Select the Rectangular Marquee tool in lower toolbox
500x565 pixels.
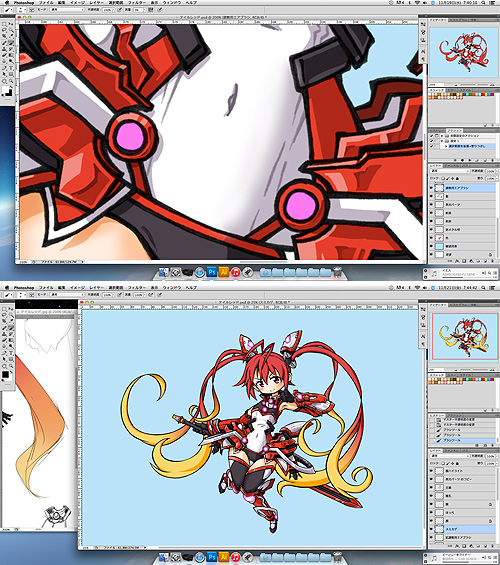coord(4,309)
